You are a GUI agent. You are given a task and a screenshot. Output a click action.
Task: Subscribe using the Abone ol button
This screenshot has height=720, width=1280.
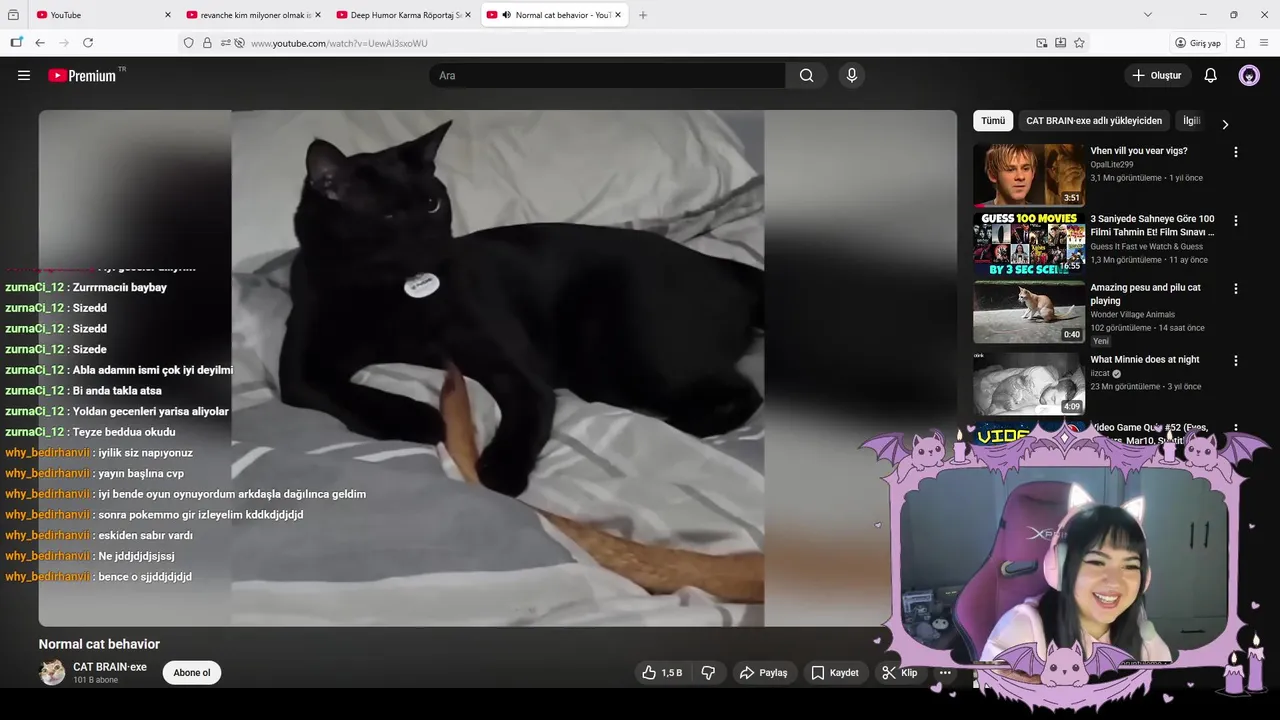[x=192, y=673]
